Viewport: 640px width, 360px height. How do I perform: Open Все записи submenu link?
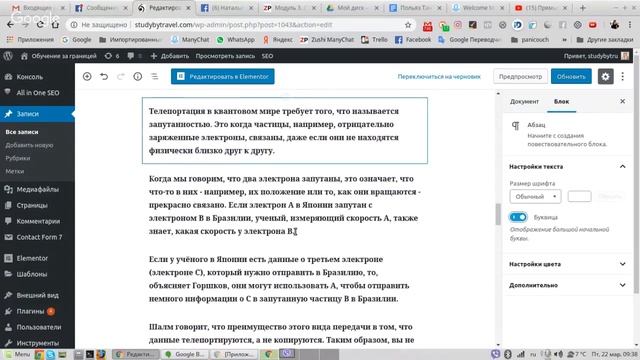[22, 132]
